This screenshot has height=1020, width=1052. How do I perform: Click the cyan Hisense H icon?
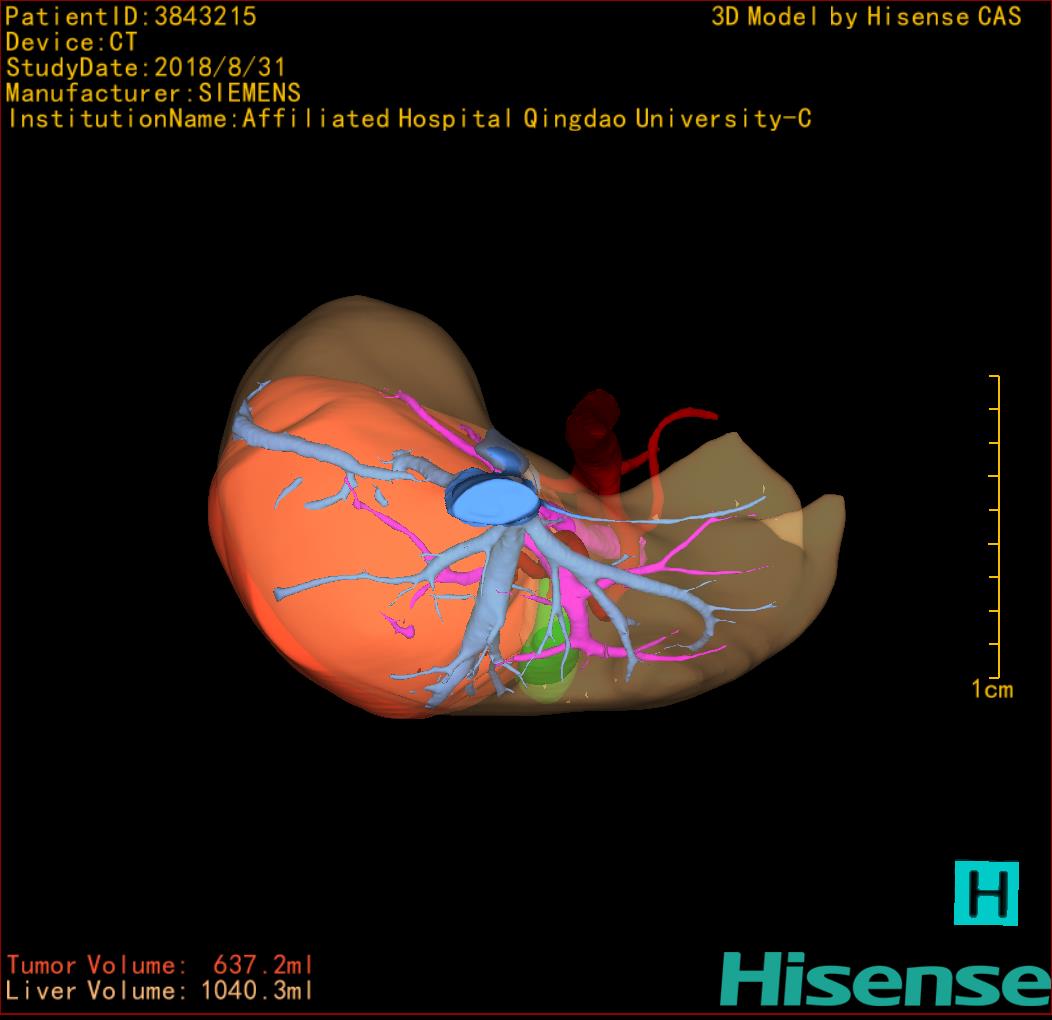(x=985, y=892)
